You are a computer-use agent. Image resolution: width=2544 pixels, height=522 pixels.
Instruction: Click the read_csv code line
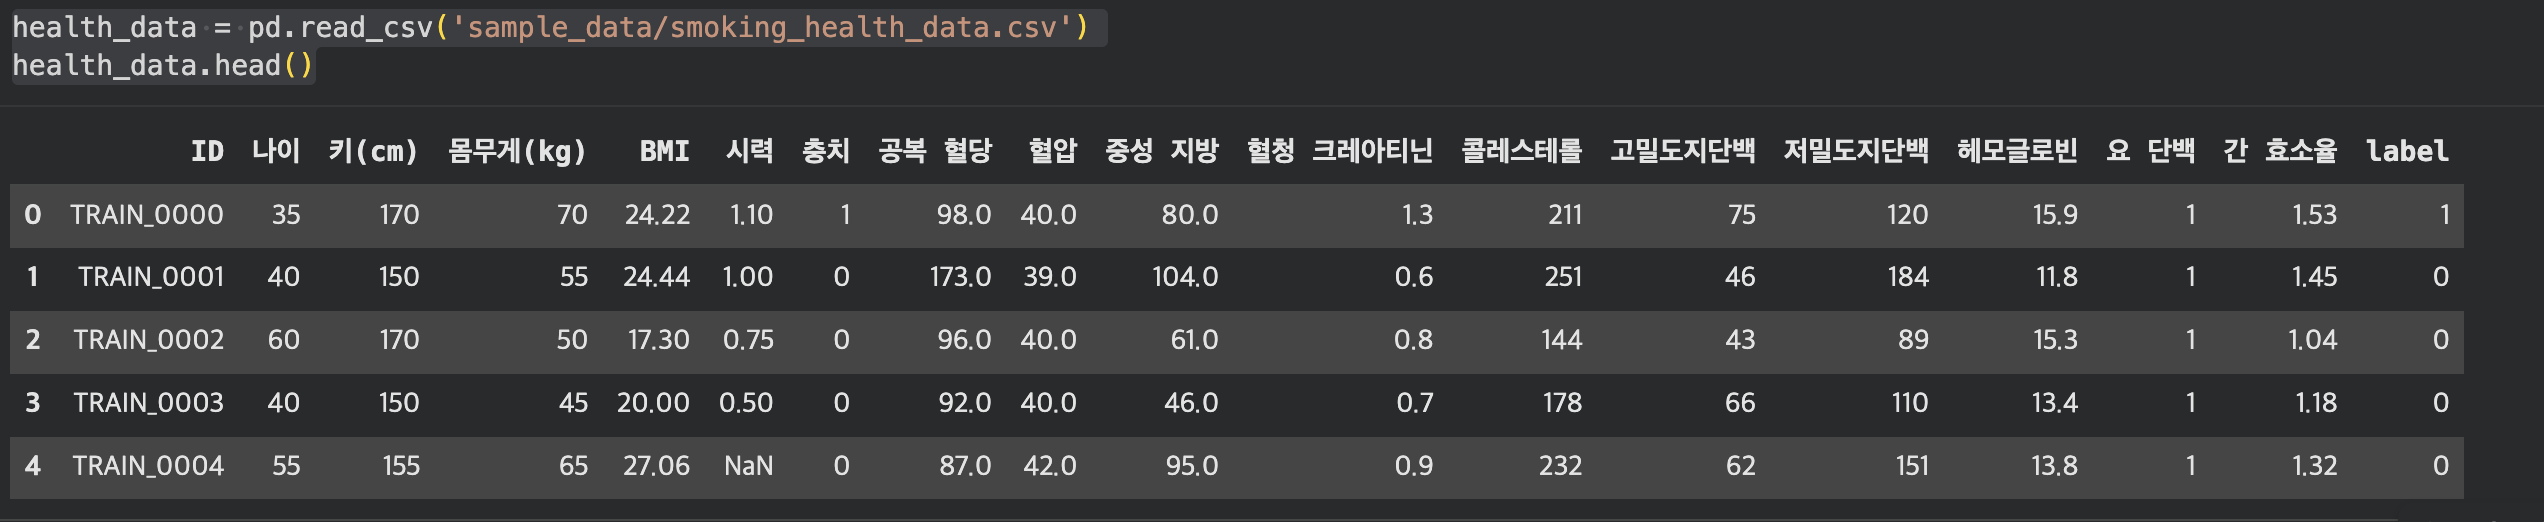[x=550, y=27]
